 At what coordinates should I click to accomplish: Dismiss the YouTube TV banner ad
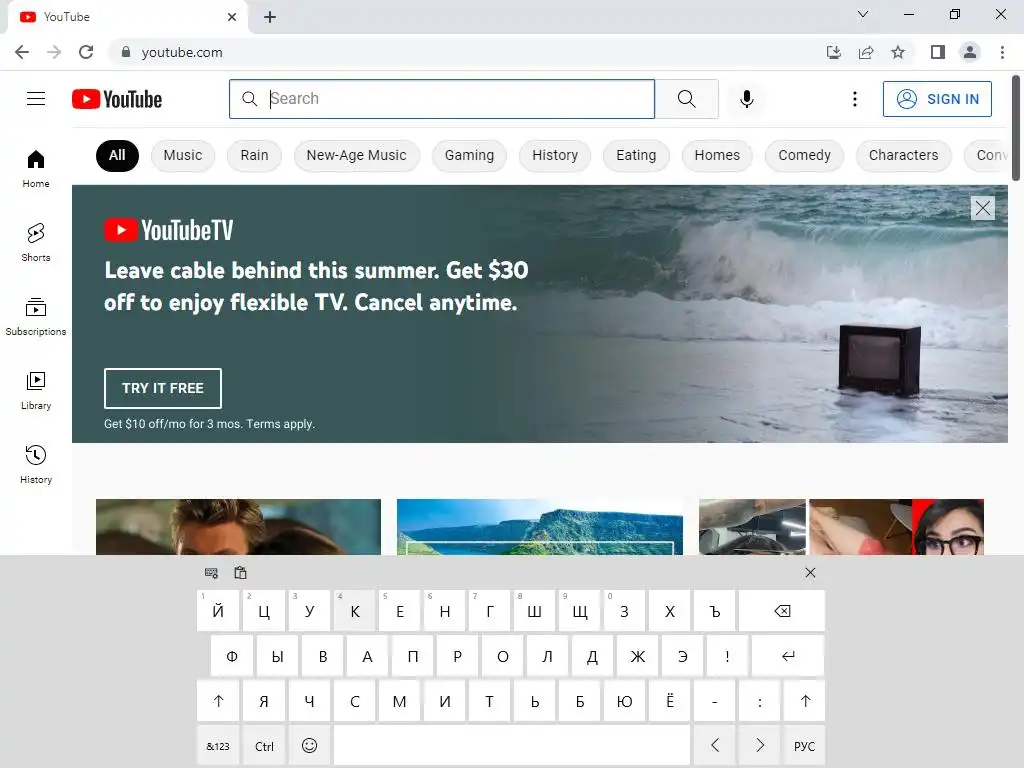982,208
